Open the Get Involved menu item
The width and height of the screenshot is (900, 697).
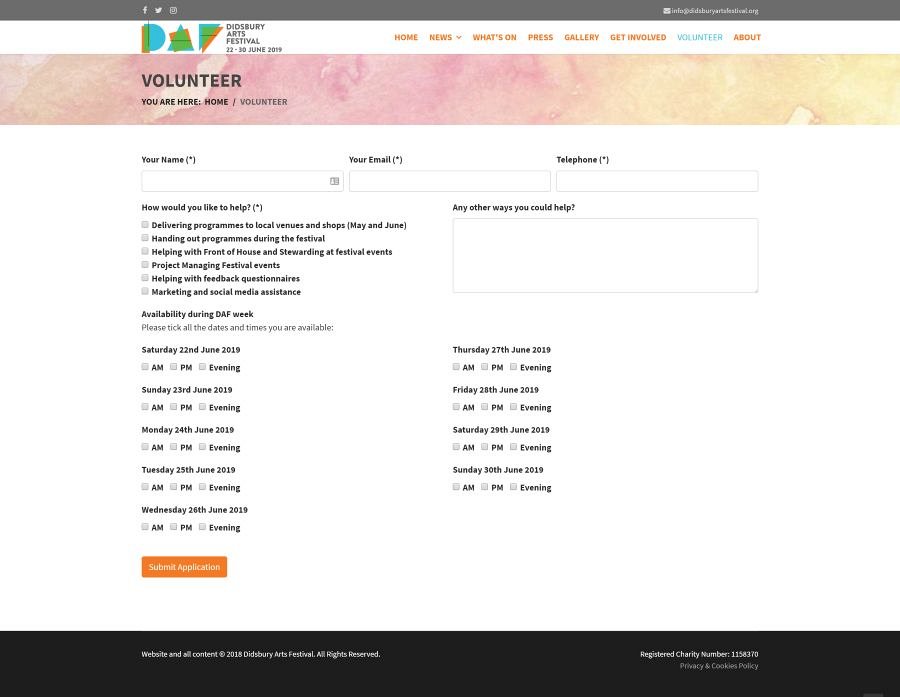(638, 37)
